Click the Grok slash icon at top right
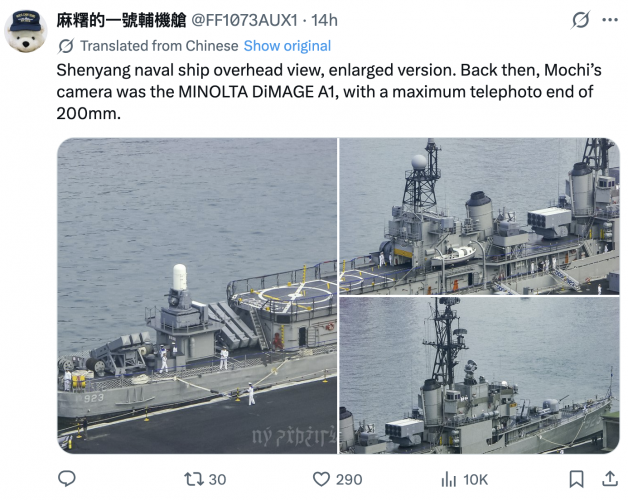 click(580, 20)
